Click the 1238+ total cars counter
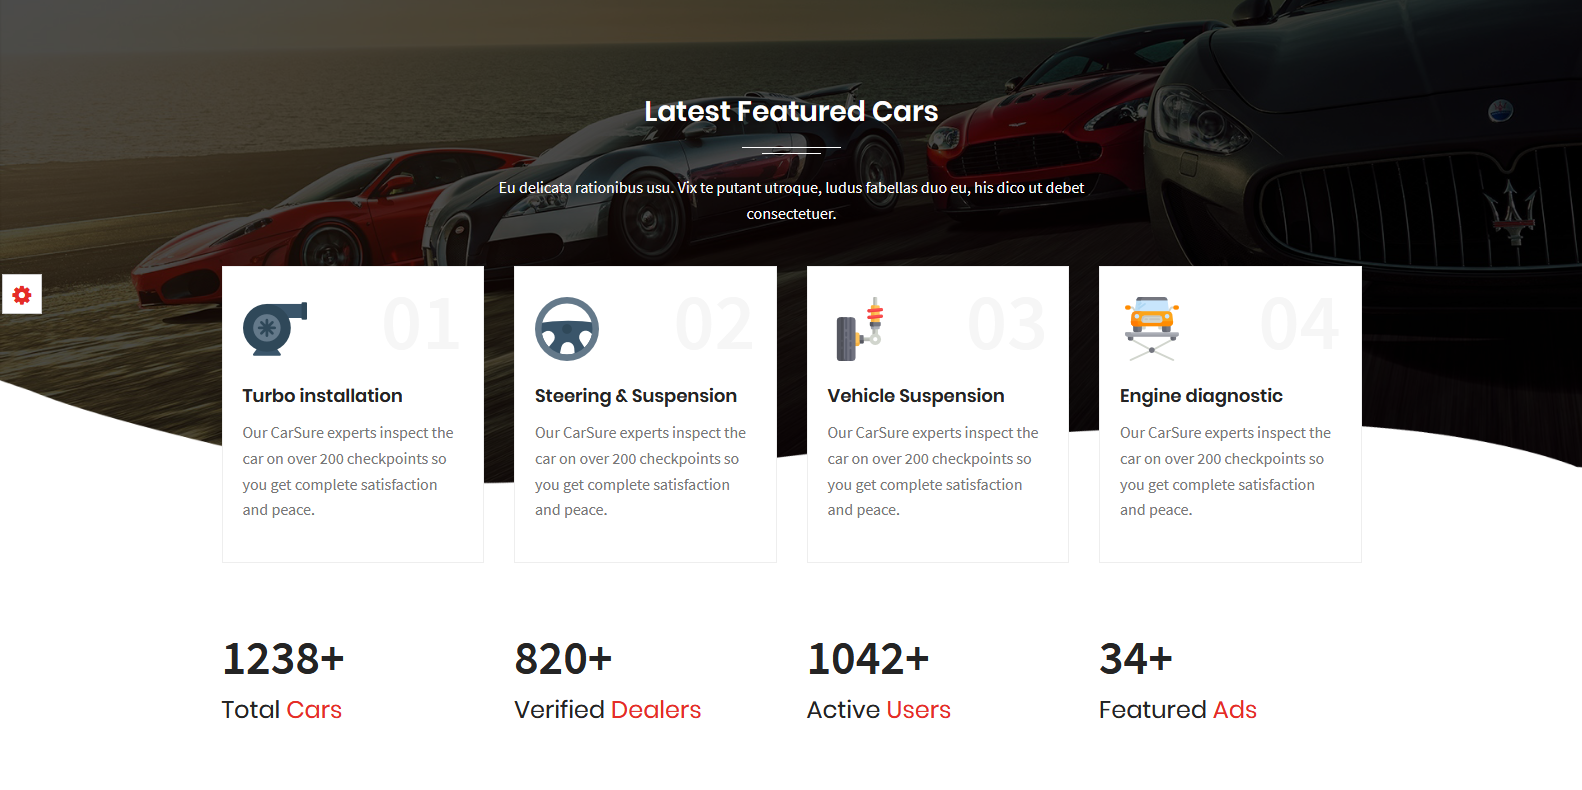The height and width of the screenshot is (790, 1582). (x=283, y=659)
